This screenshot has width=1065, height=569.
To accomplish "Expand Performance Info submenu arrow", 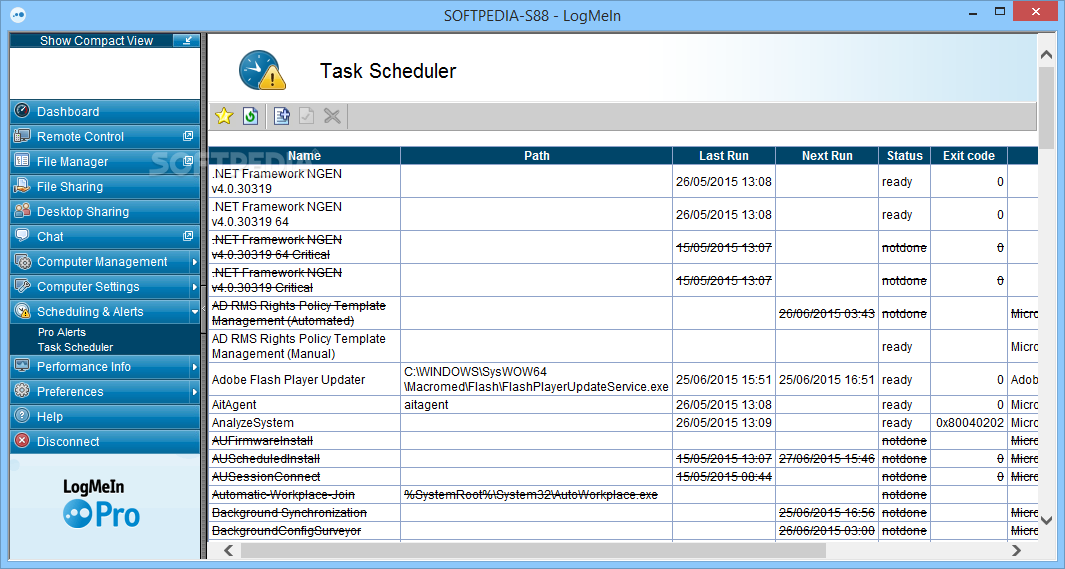I will [x=194, y=367].
